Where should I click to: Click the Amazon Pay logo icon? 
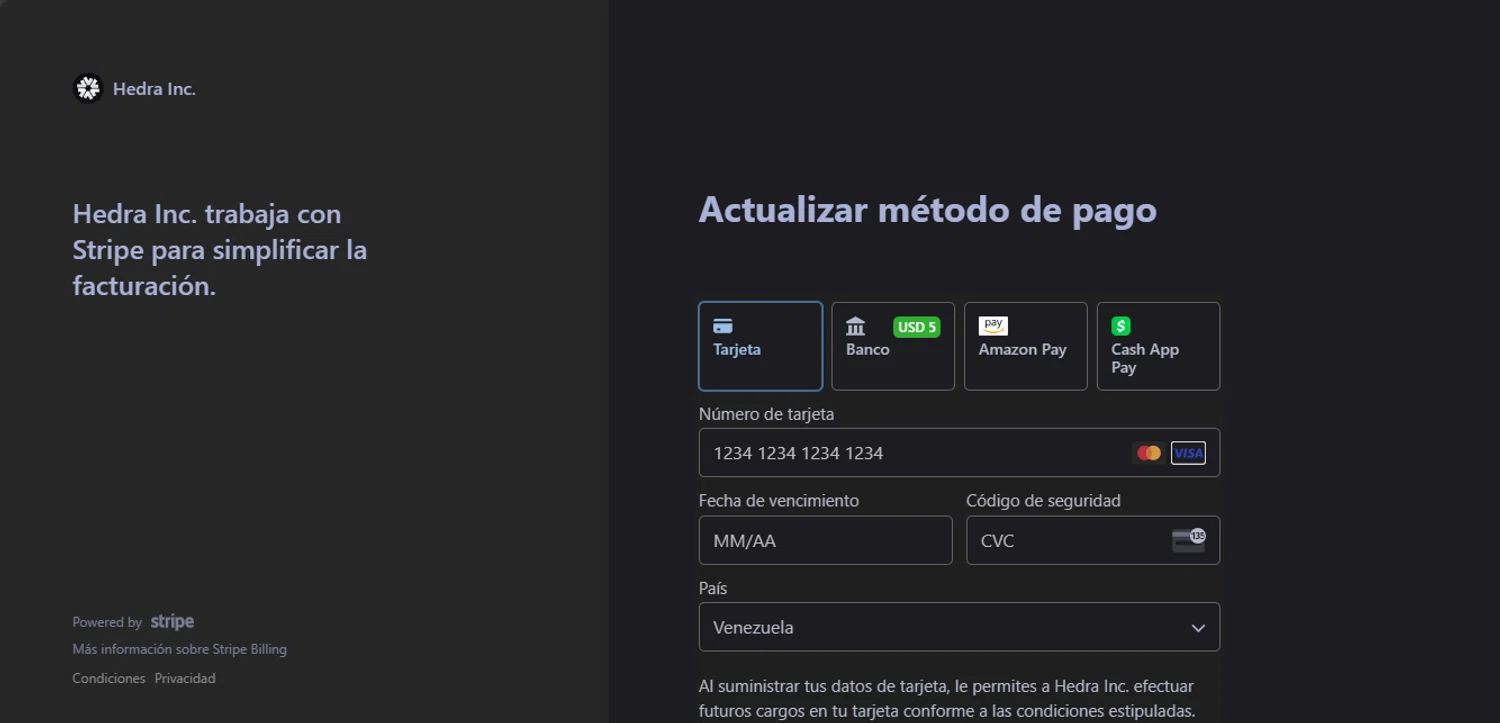pos(993,326)
